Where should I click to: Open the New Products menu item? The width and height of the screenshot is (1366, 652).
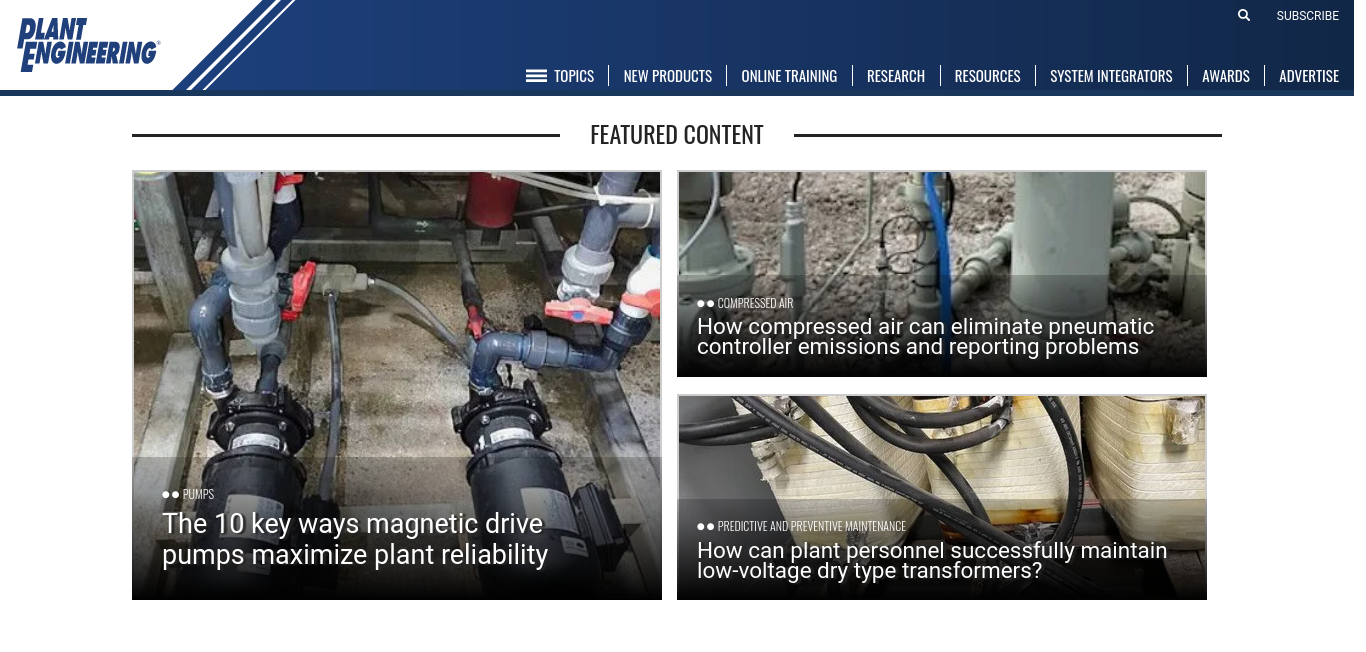point(667,76)
